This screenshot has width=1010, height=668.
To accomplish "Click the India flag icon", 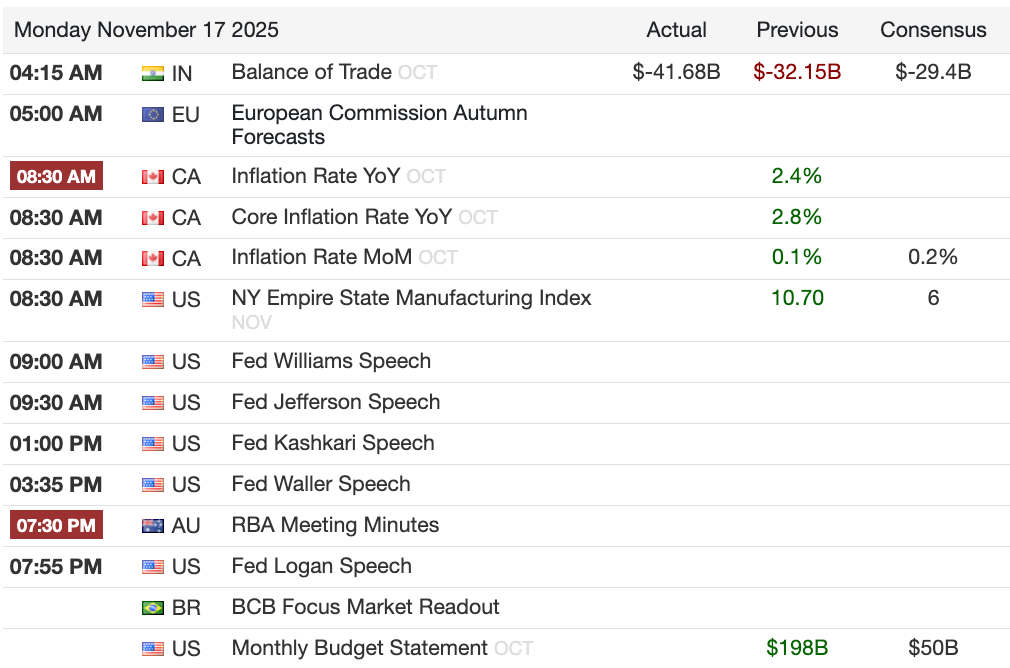I will pyautogui.click(x=152, y=73).
